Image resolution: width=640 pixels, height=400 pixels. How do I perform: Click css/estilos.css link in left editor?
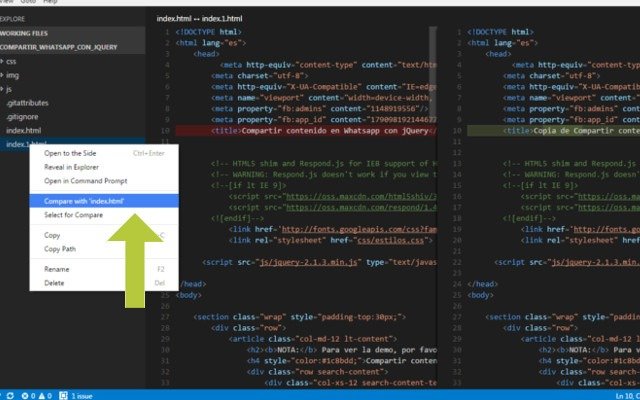390,240
